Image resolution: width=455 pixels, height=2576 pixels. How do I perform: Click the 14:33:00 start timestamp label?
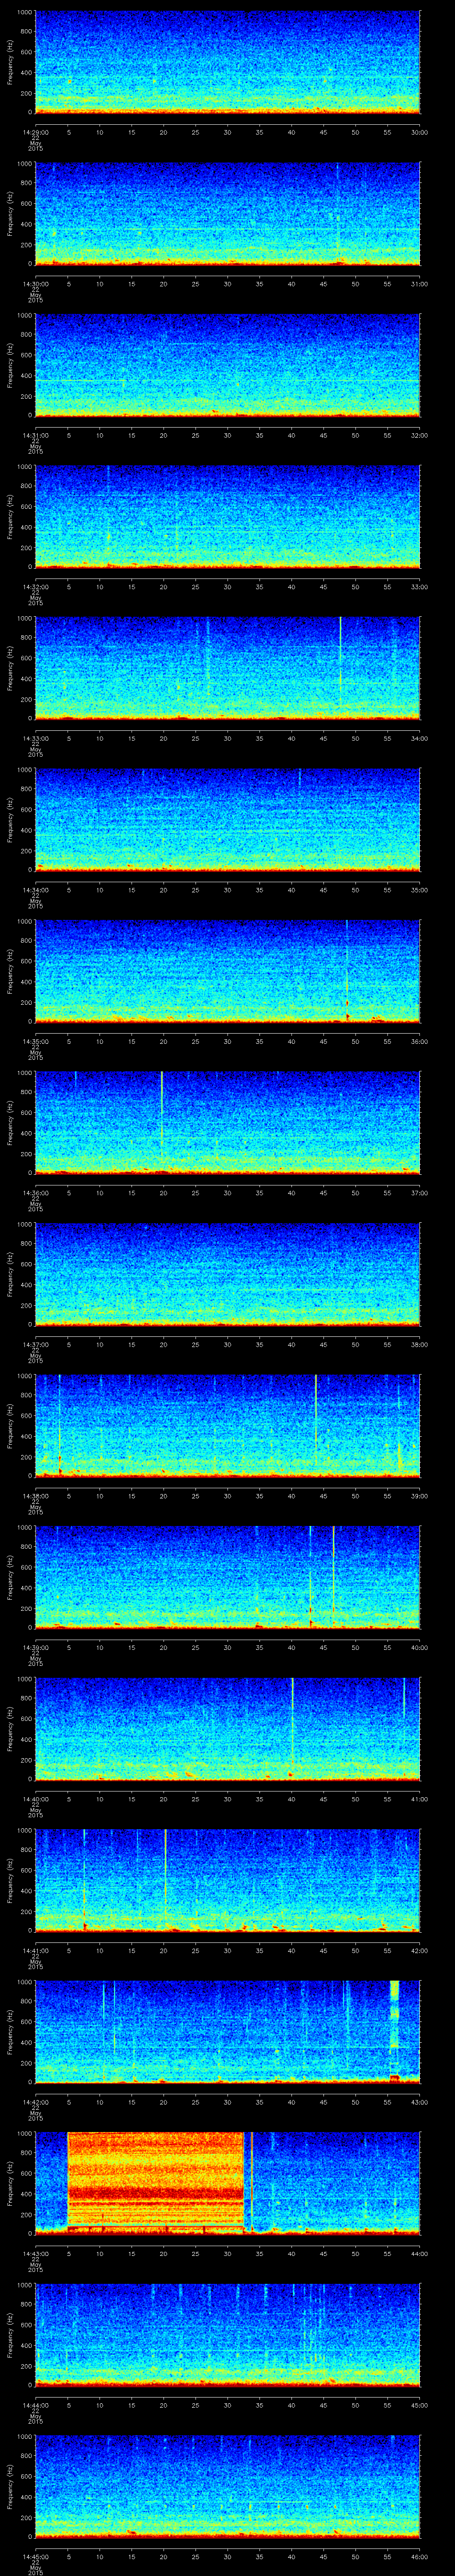pyautogui.click(x=35, y=738)
